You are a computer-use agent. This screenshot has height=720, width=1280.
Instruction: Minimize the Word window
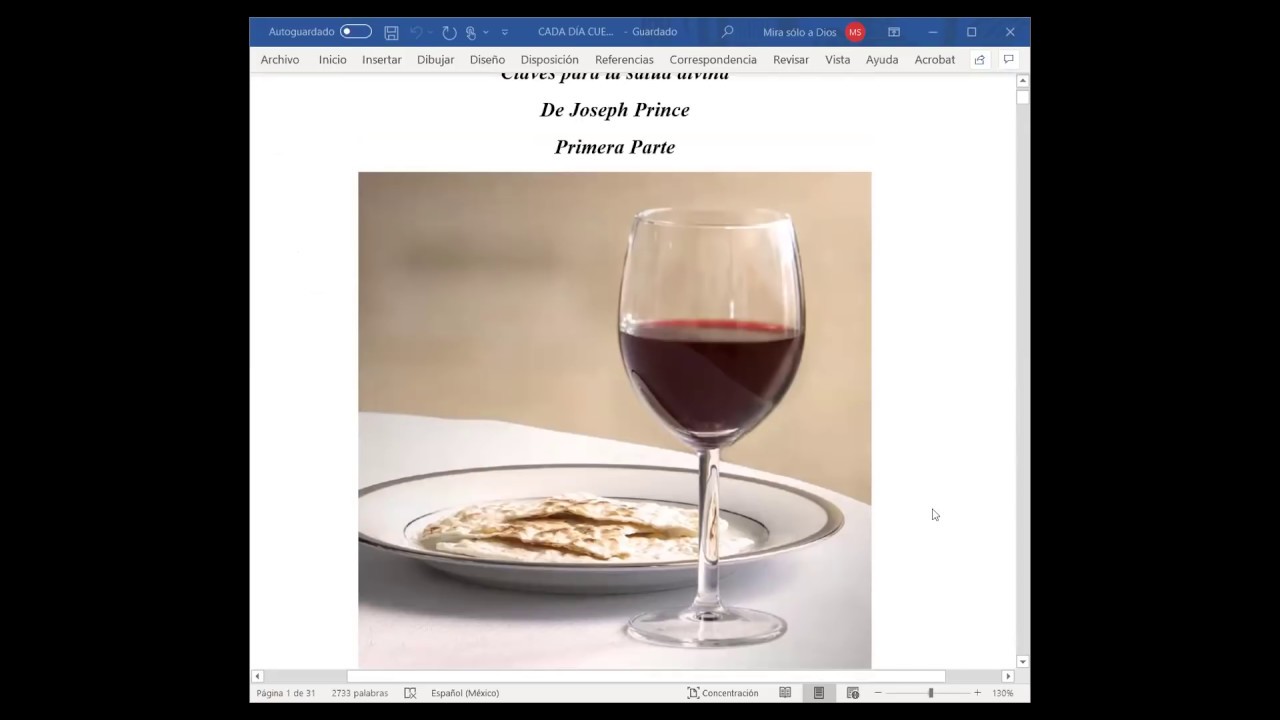(x=933, y=32)
